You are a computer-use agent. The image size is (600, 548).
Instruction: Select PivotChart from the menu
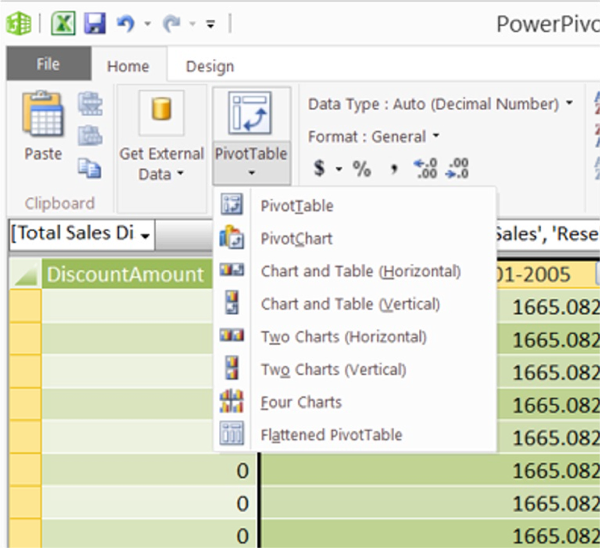(x=296, y=239)
